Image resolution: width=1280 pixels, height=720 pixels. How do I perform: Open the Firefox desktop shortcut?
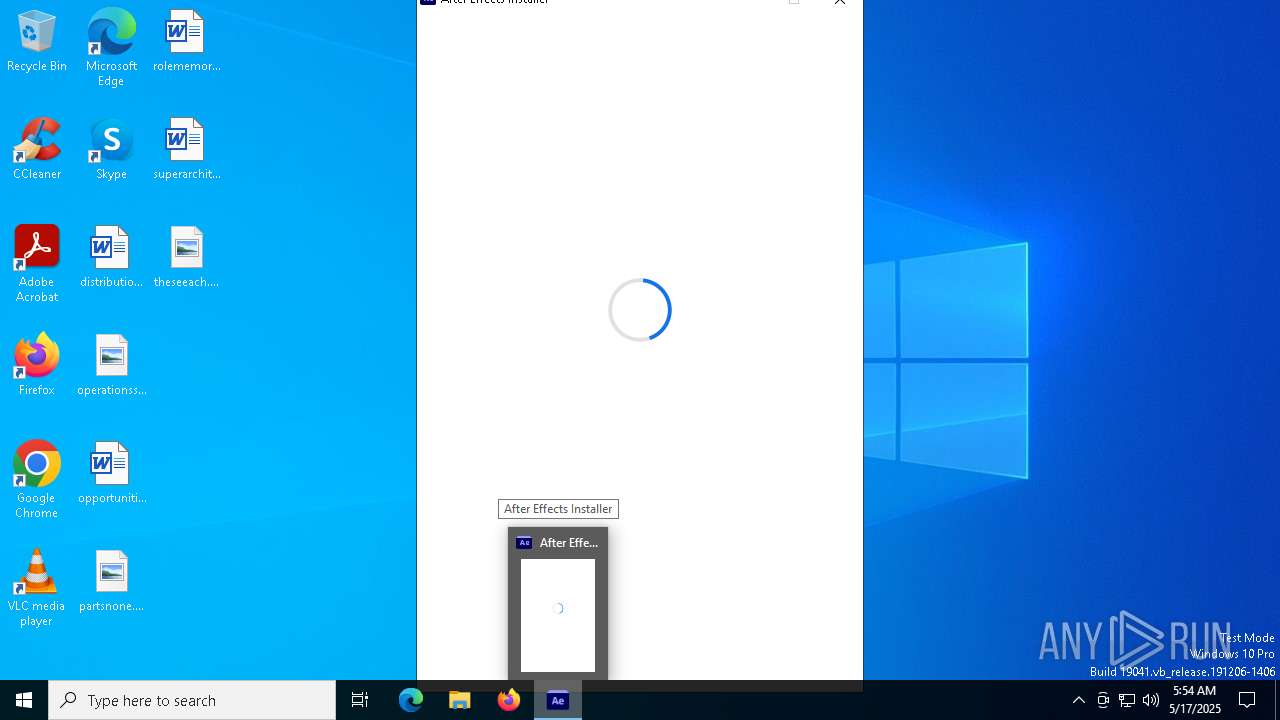coord(37,366)
